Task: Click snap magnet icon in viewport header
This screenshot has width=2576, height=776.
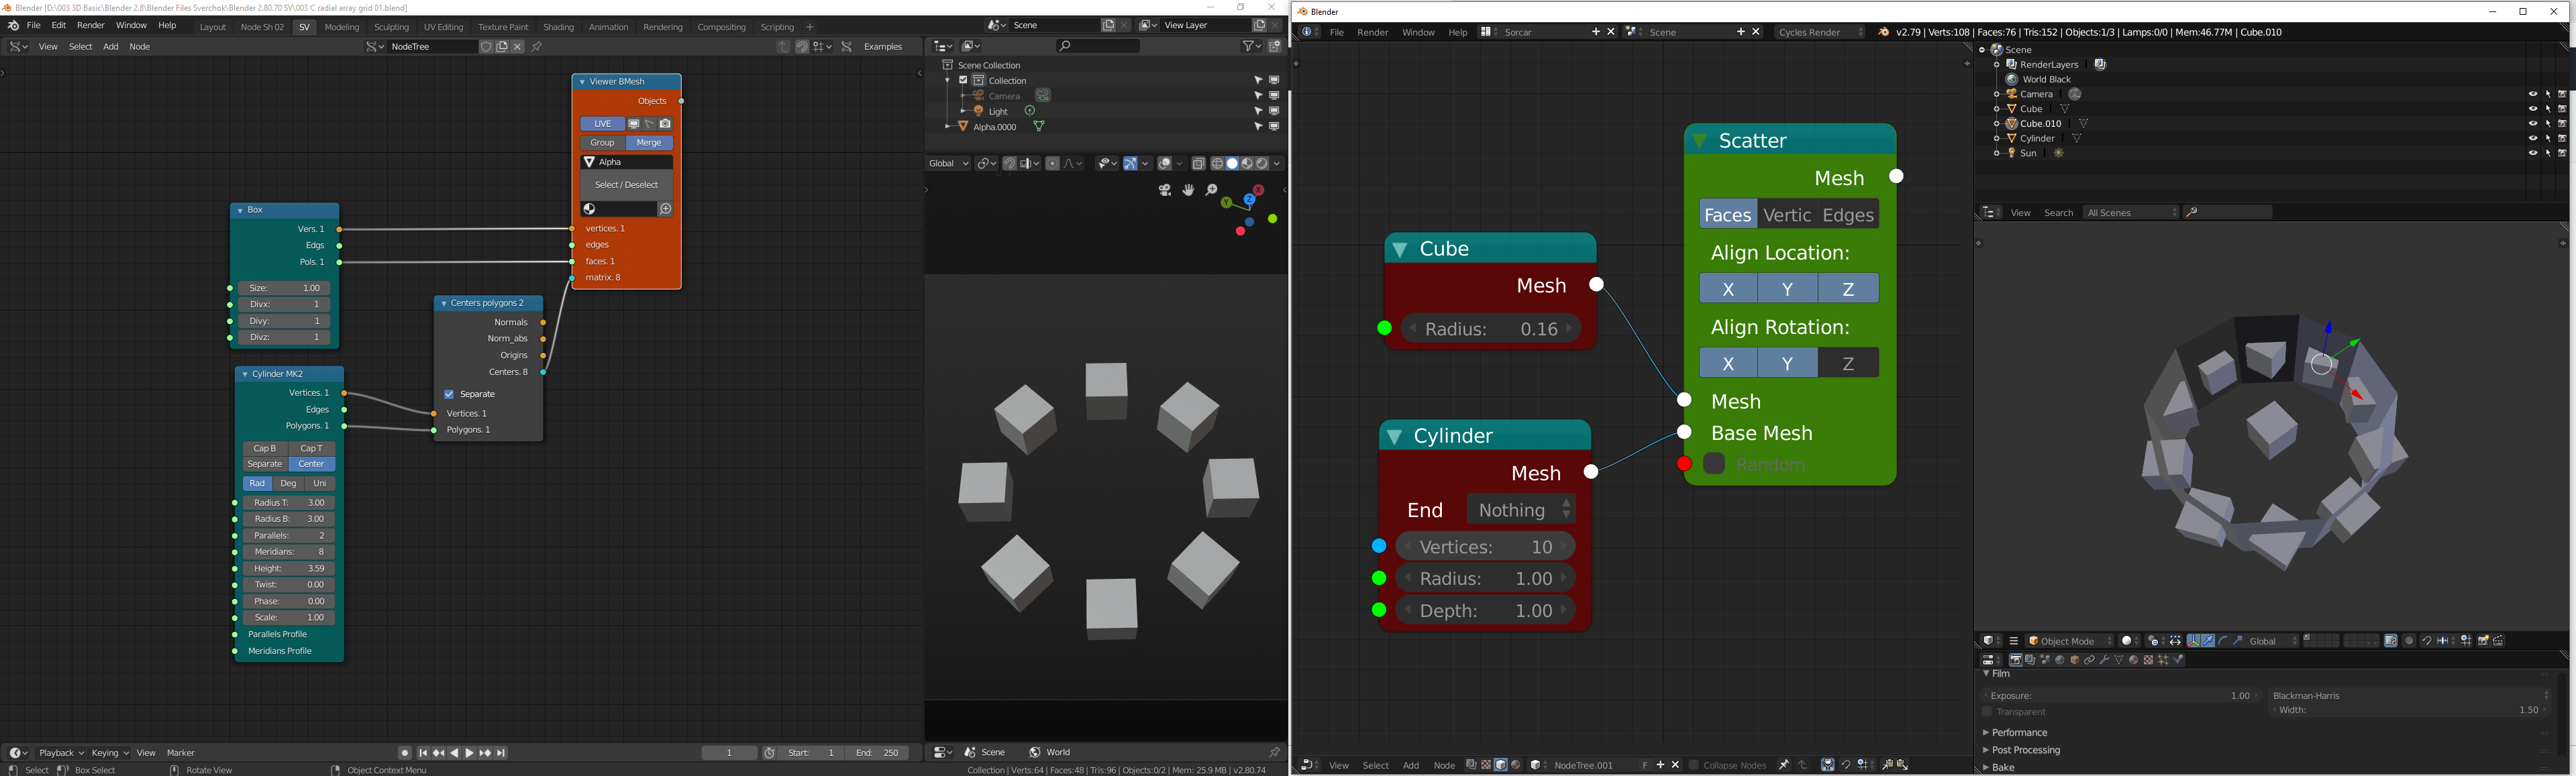Action: [1010, 164]
